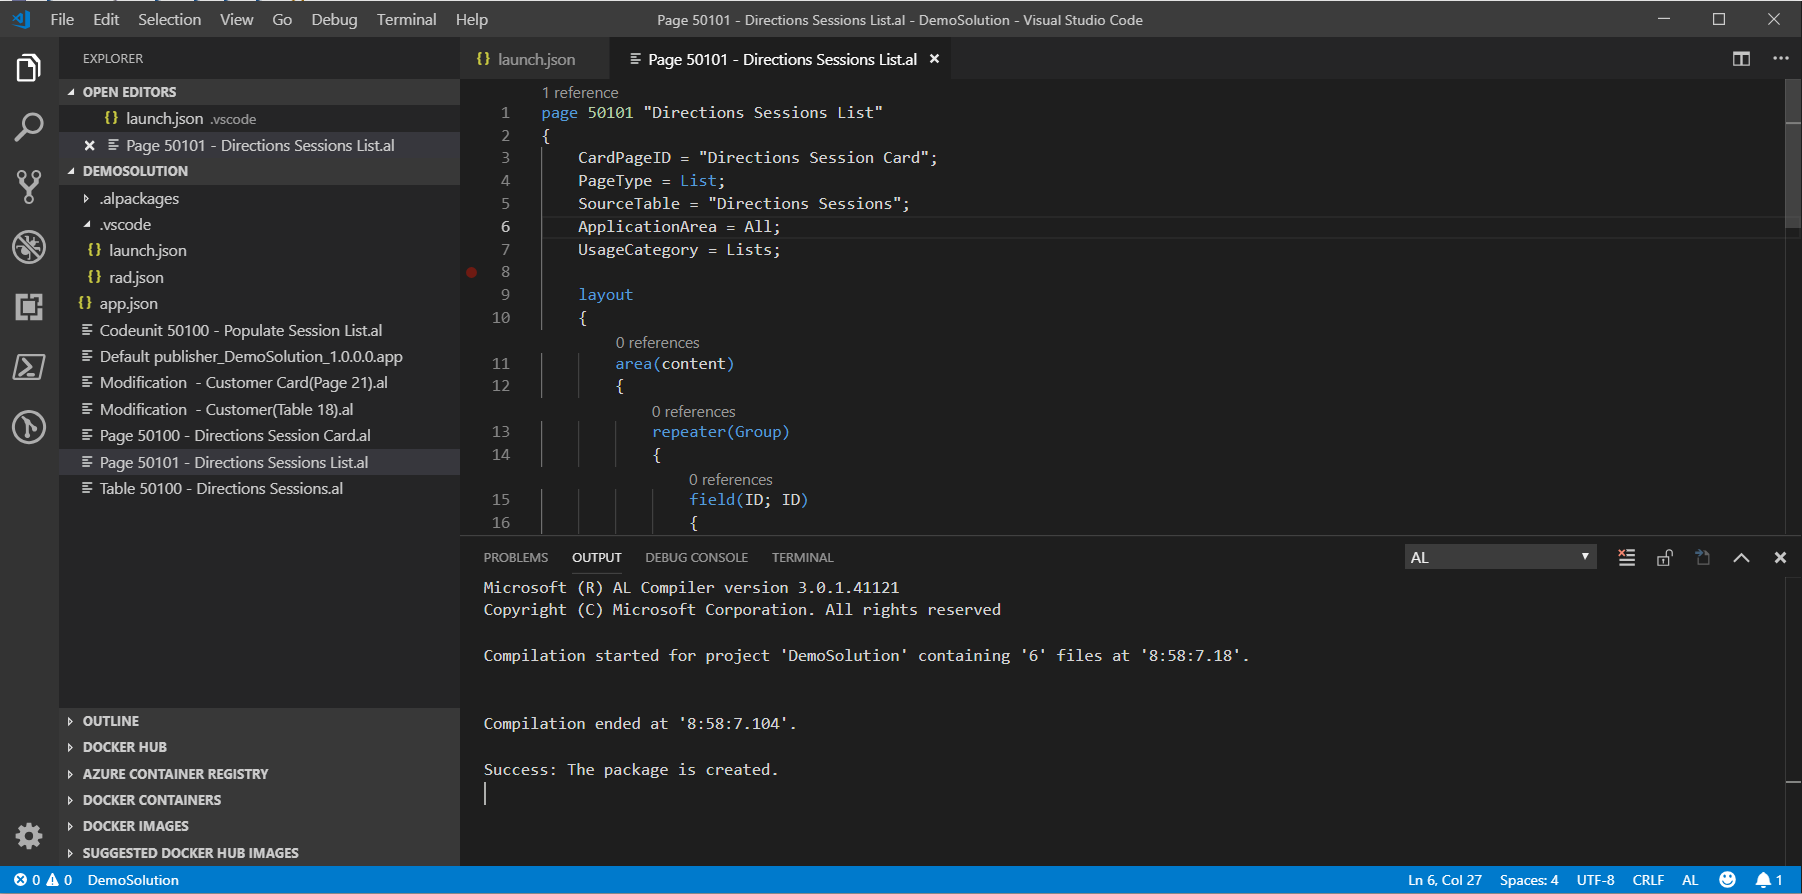Open the Manage gear menu
Viewport: 1802px width, 894px height.
29,835
